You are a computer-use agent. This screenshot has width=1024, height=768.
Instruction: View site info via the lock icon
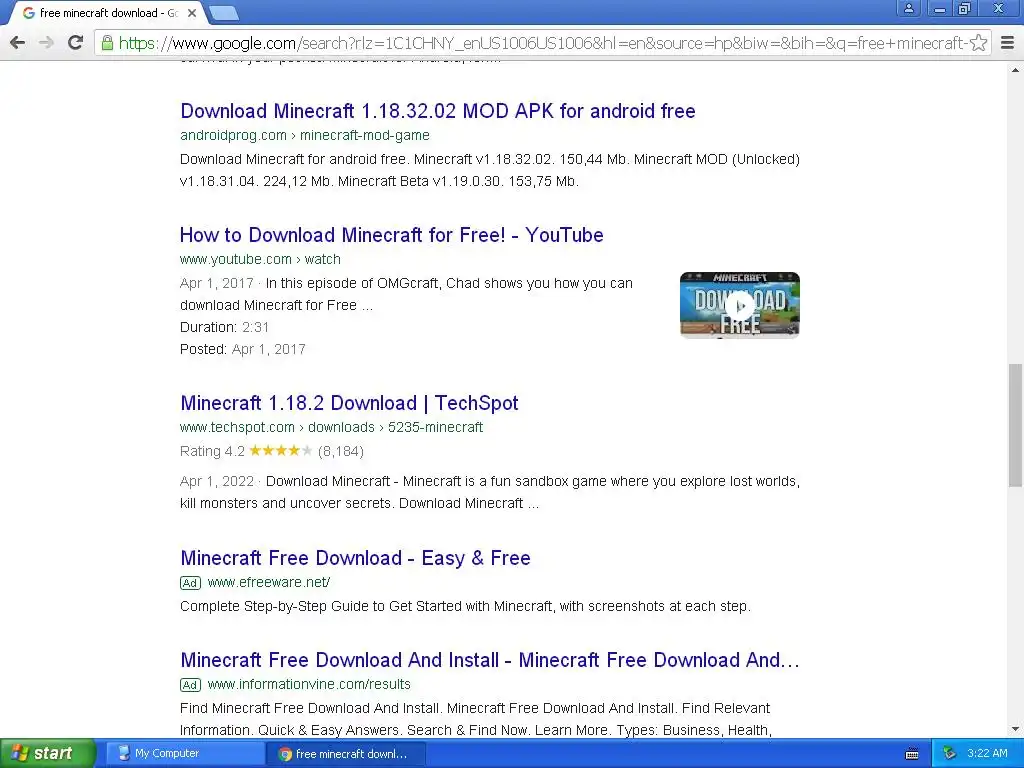107,43
